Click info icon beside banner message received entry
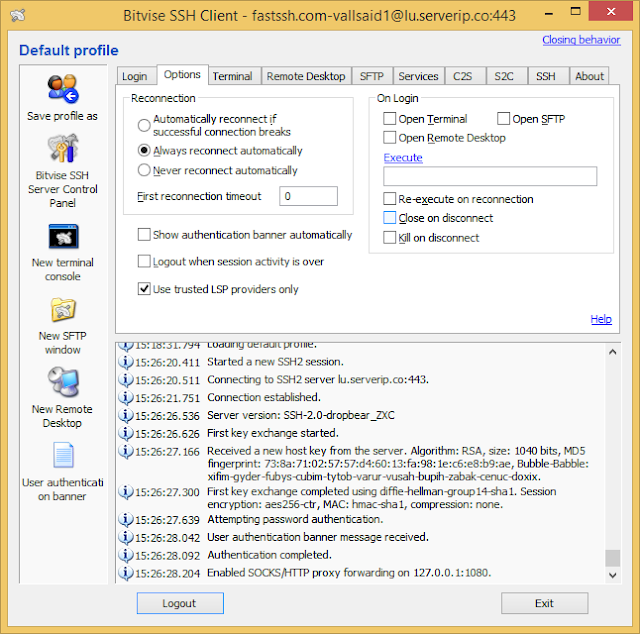This screenshot has height=634, width=640. pyautogui.click(x=125, y=537)
